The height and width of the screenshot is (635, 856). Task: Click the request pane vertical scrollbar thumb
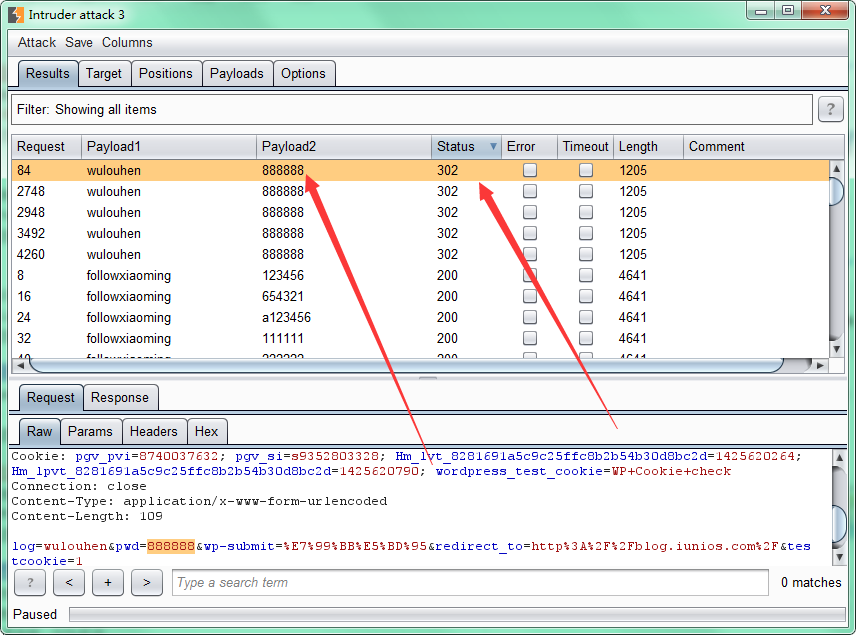839,525
